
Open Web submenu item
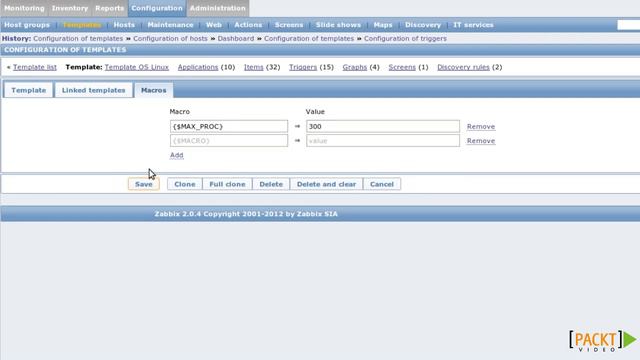pyautogui.click(x=214, y=25)
